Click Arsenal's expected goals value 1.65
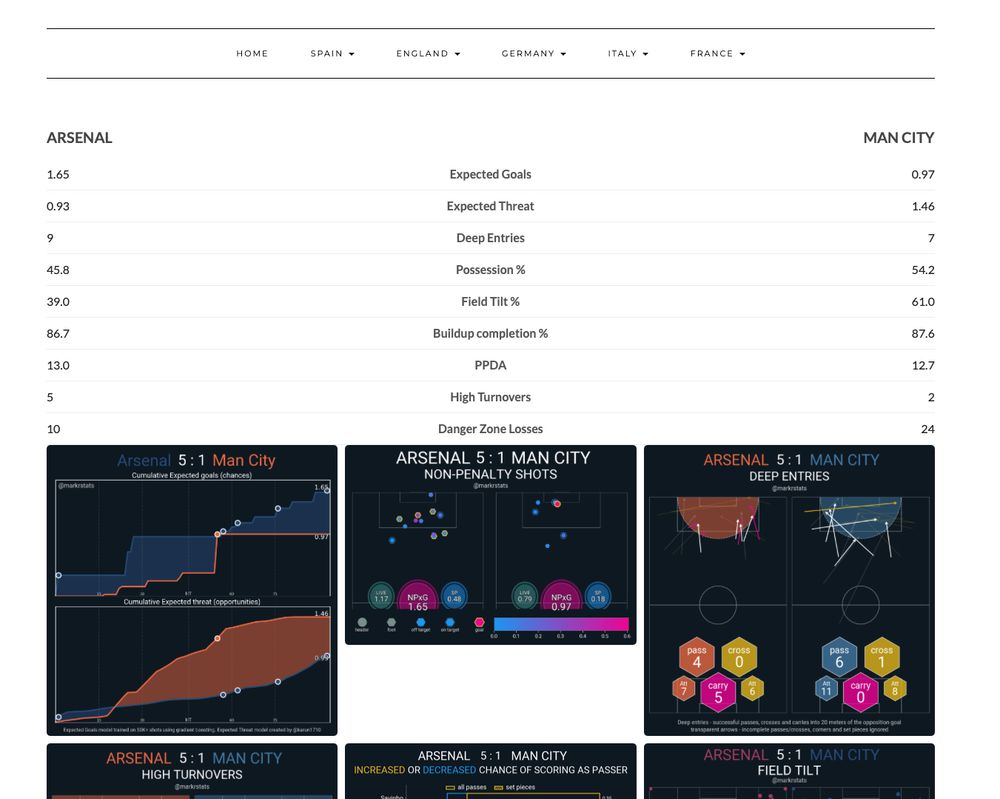Screen dimensions: 1000x799 click(x=58, y=174)
